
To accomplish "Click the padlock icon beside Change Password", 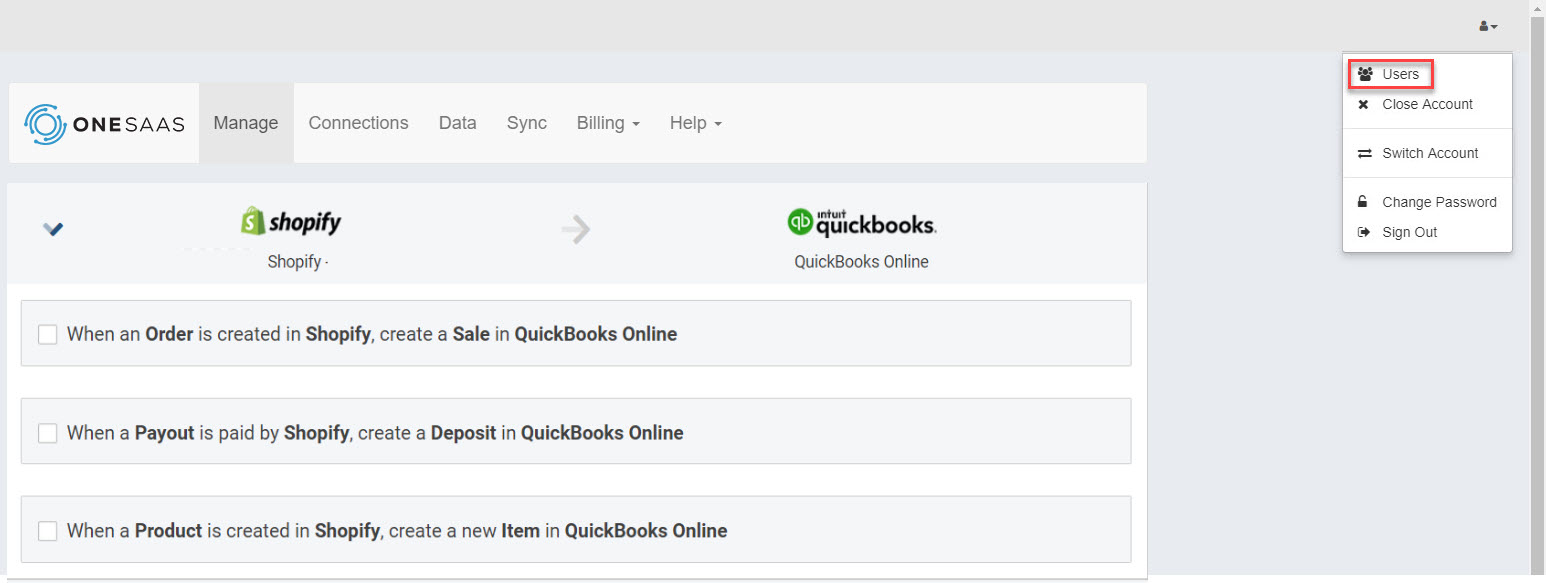I will click(1362, 201).
